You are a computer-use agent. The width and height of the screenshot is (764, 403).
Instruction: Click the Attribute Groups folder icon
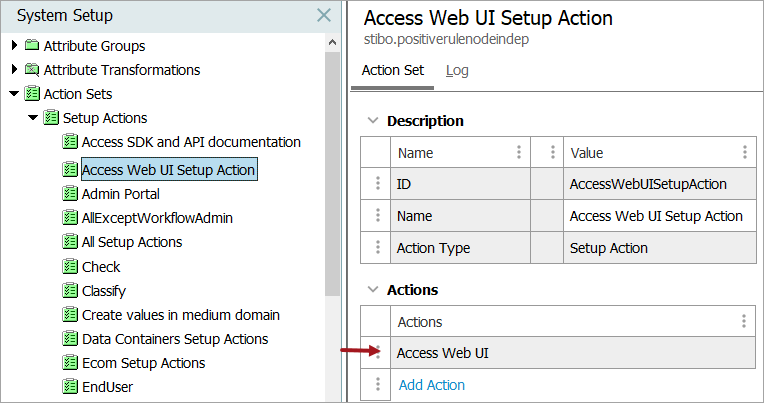[33, 46]
